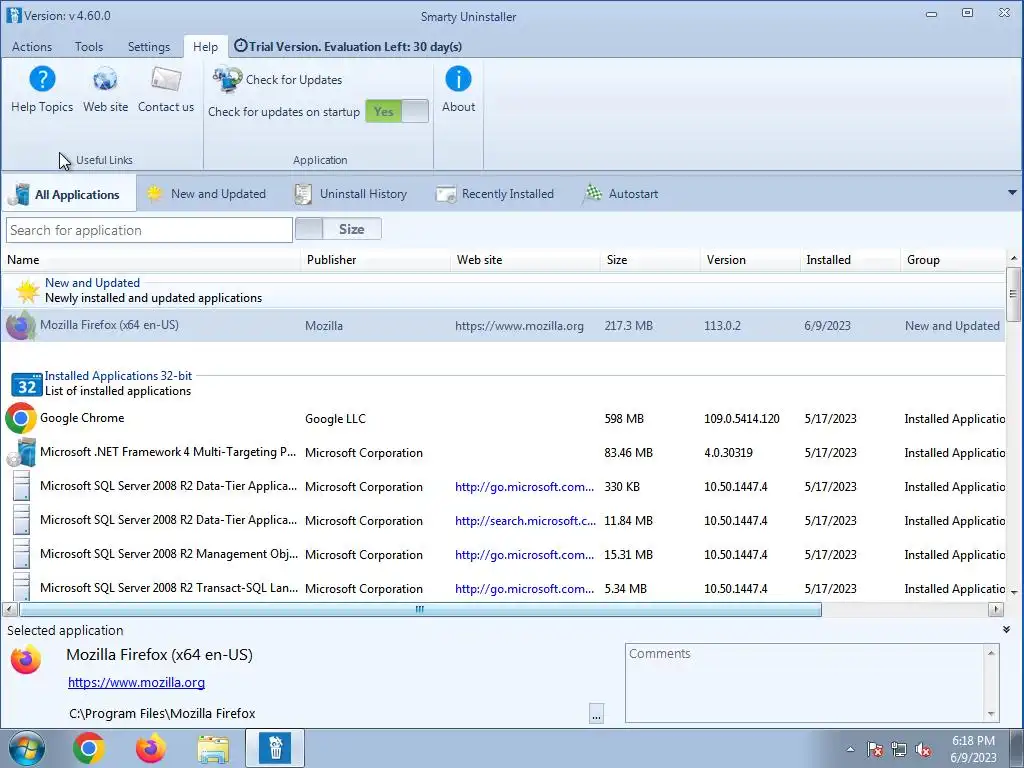Sort by the Version column header
Viewport: 1024px width, 768px height.
pos(750,260)
